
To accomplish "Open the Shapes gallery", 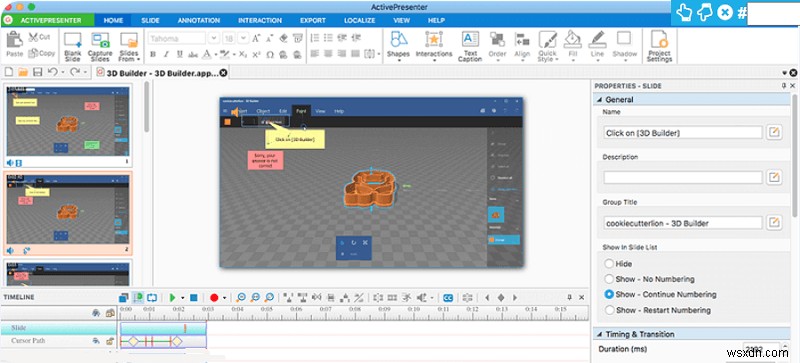I will 398,46.
